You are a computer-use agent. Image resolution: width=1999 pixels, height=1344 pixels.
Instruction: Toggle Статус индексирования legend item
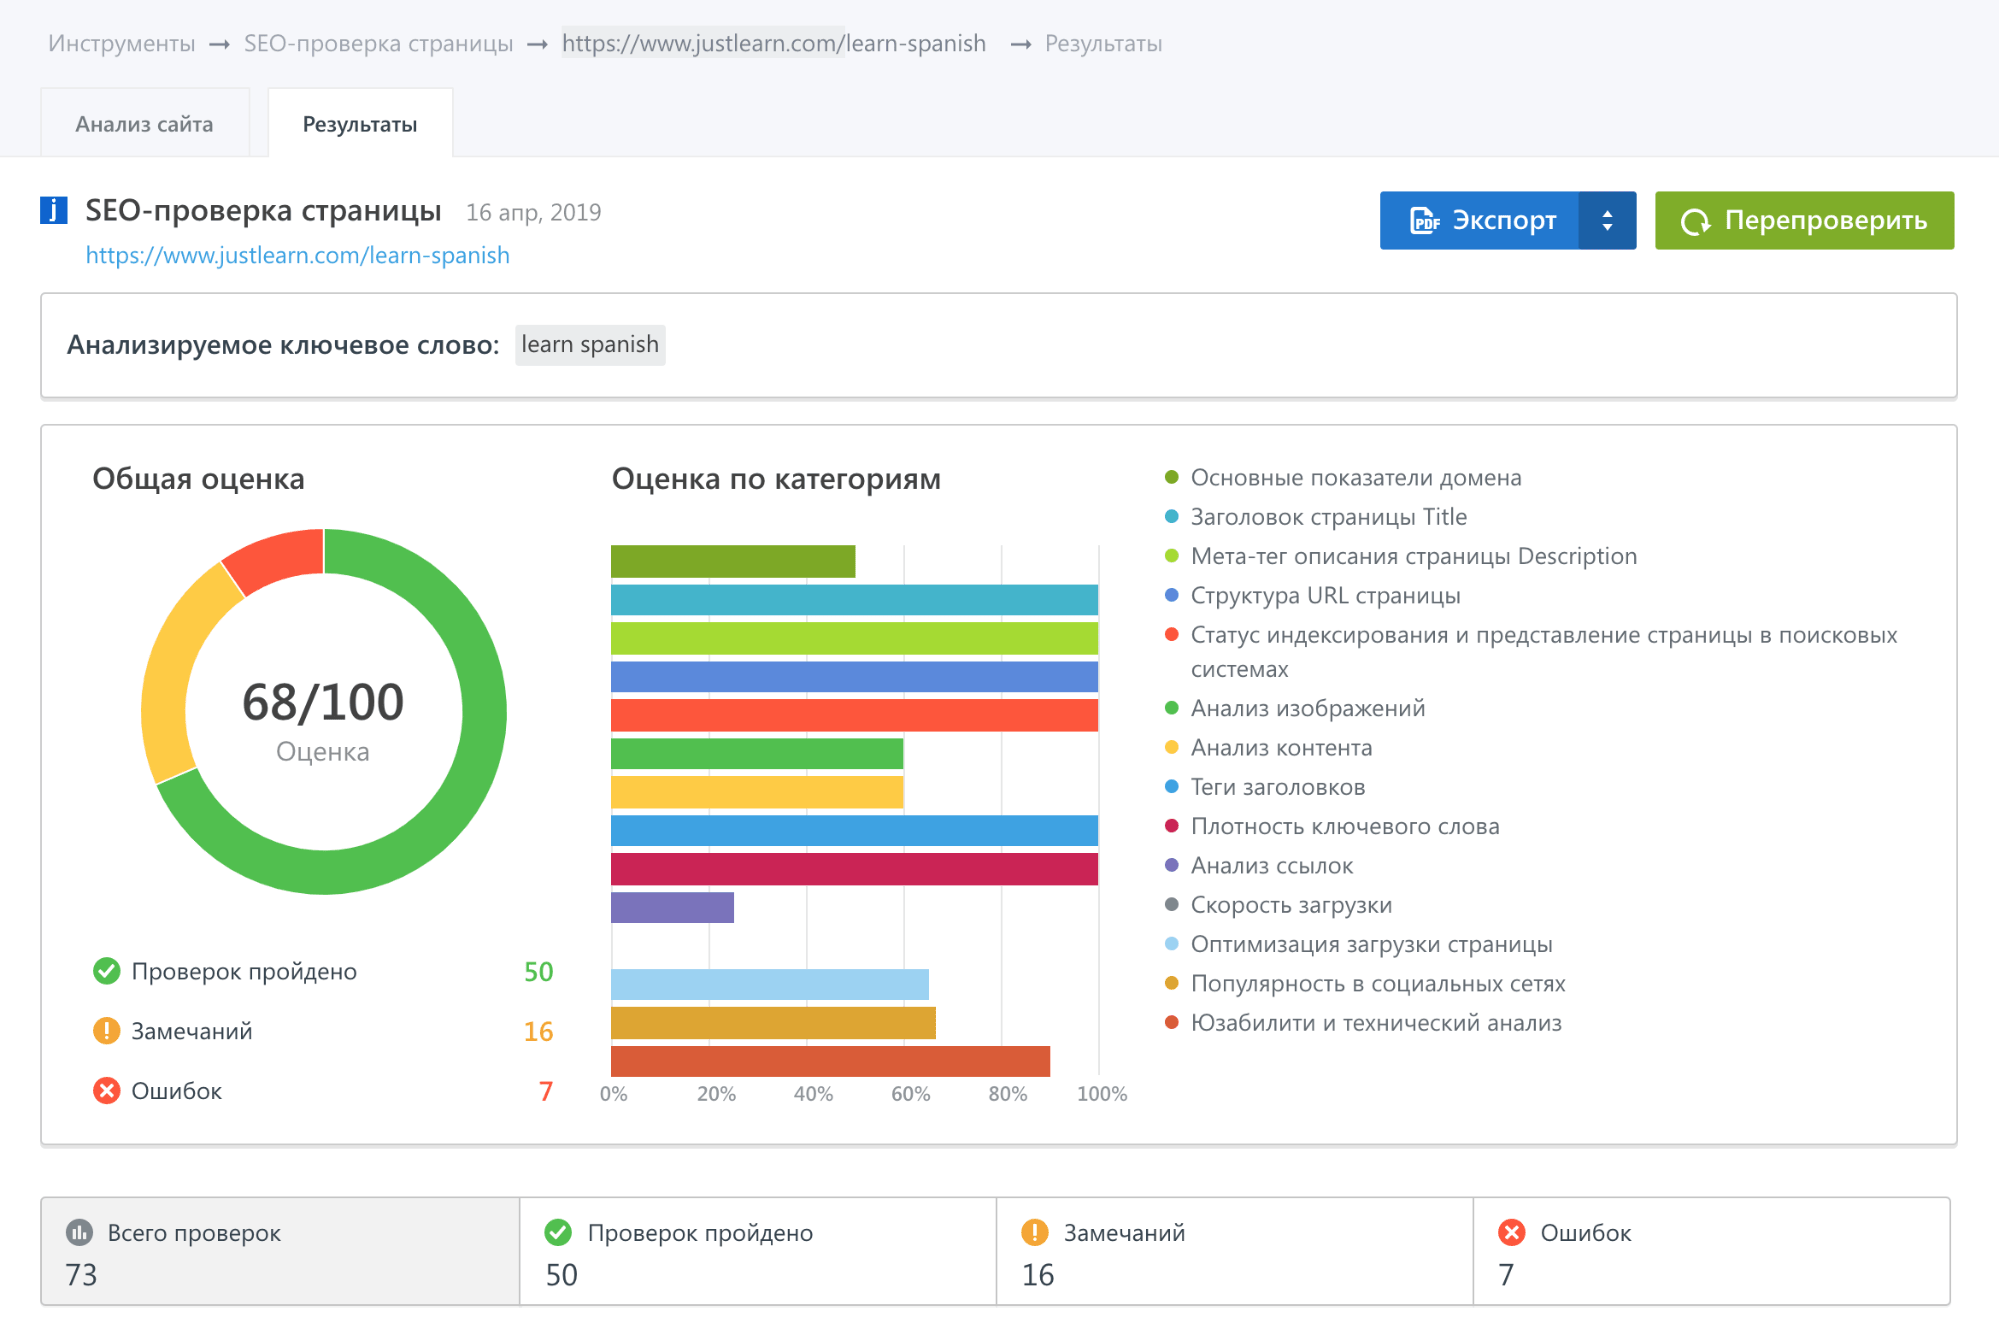tap(1531, 652)
